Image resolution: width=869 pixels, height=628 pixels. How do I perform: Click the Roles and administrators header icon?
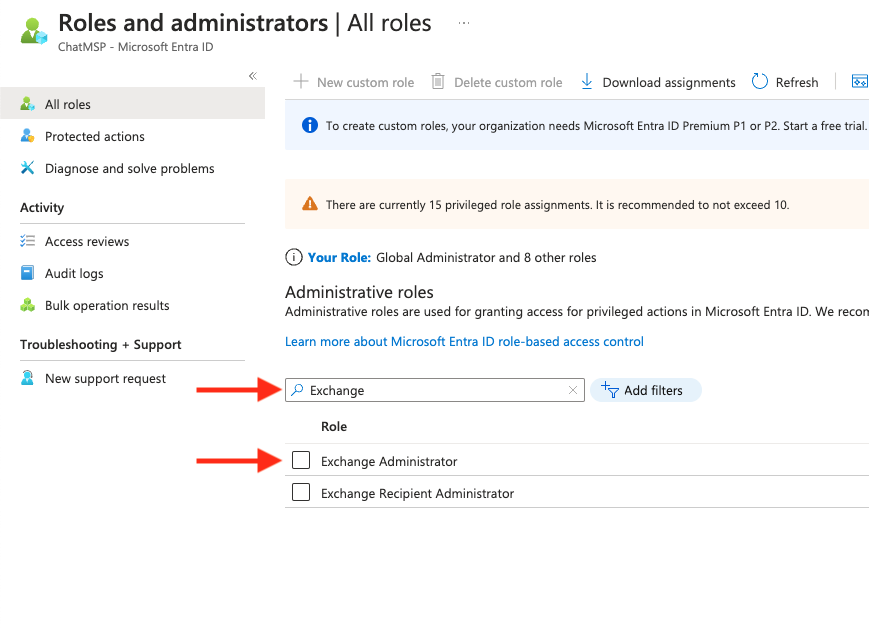click(34, 30)
